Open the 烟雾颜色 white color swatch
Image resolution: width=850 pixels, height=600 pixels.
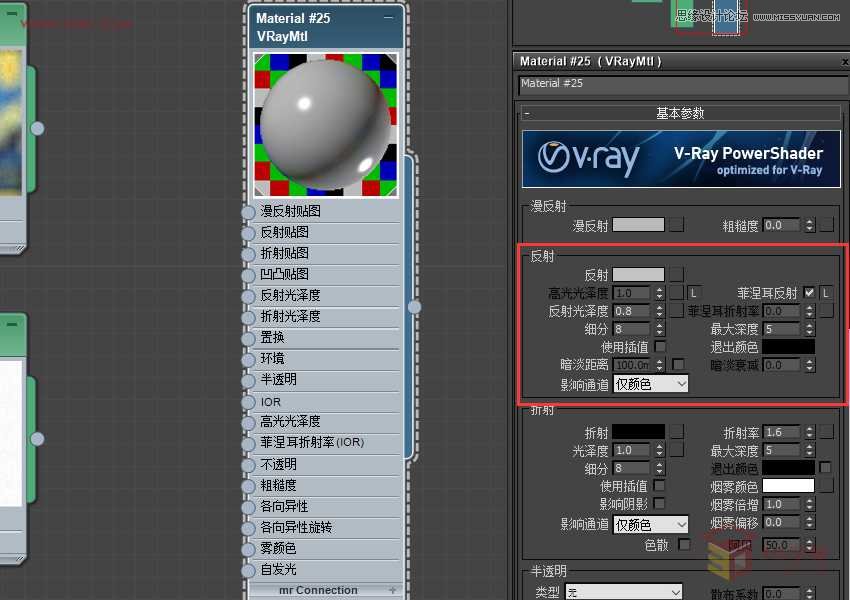tap(788, 484)
